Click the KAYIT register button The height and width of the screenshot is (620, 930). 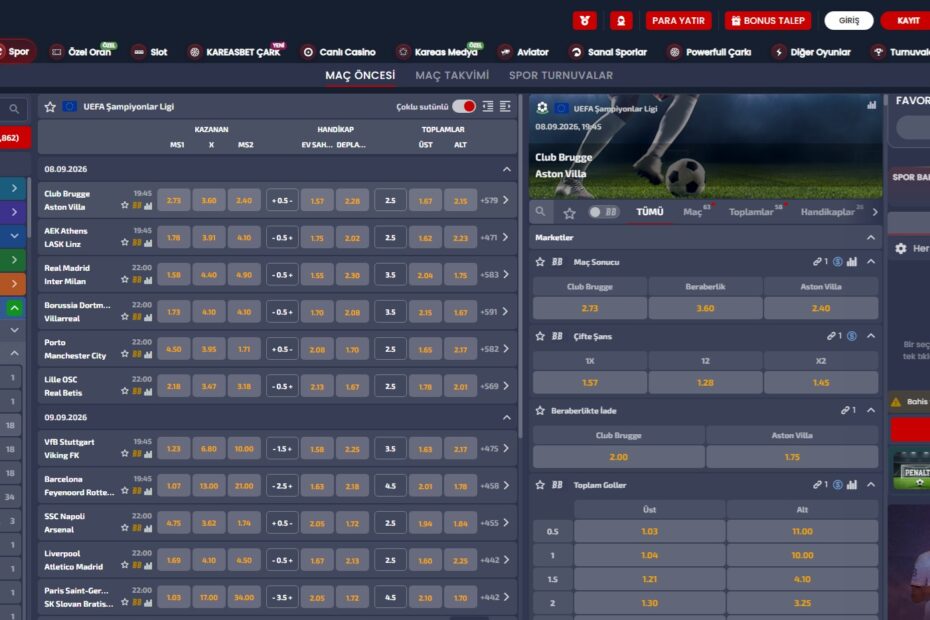(x=907, y=21)
